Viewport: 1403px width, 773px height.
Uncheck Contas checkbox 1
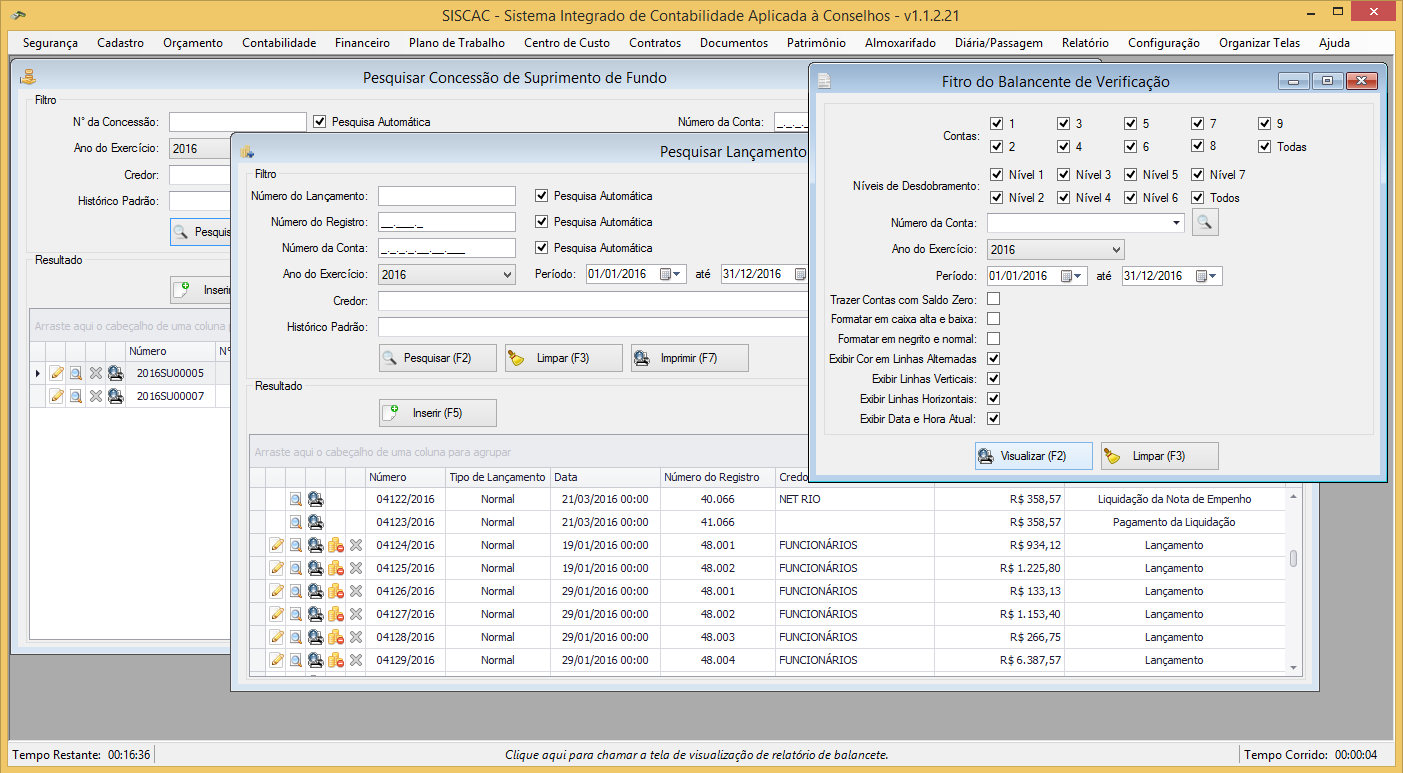(x=996, y=124)
